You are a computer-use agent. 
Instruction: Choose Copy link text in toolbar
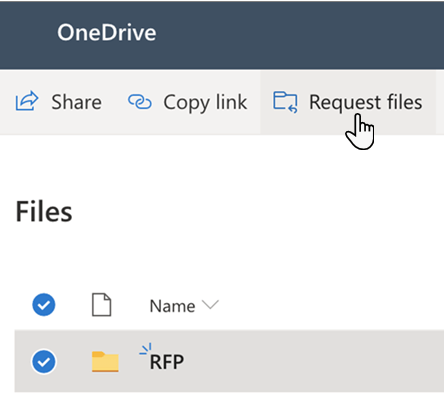click(x=205, y=103)
